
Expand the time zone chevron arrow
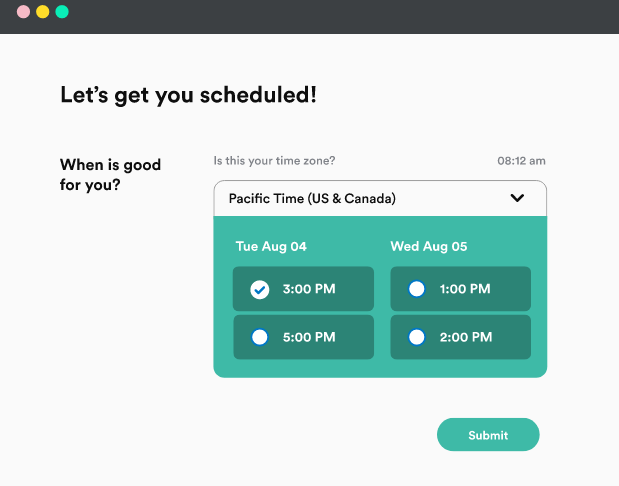coord(517,198)
